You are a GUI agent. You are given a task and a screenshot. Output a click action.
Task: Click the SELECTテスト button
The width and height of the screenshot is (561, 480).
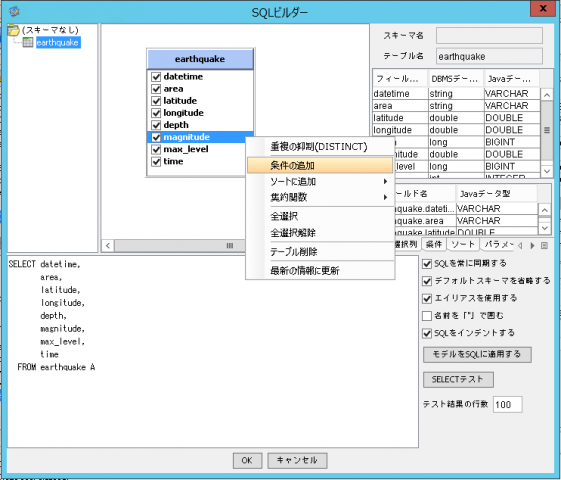tap(458, 379)
